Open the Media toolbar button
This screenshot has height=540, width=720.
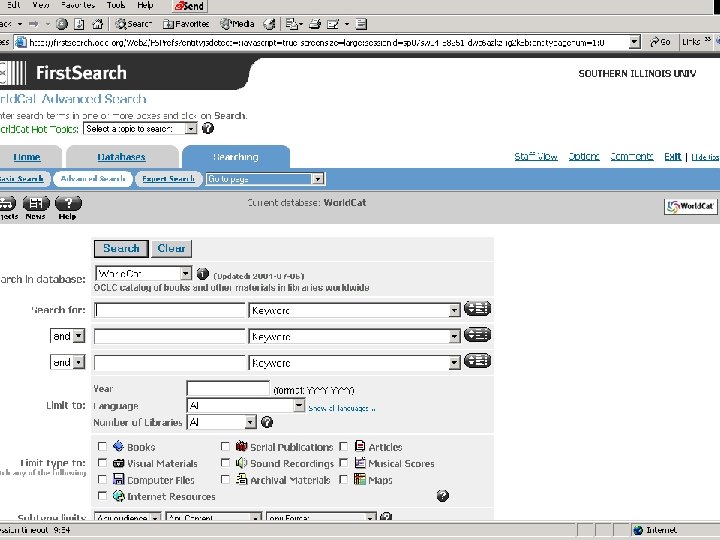point(237,24)
